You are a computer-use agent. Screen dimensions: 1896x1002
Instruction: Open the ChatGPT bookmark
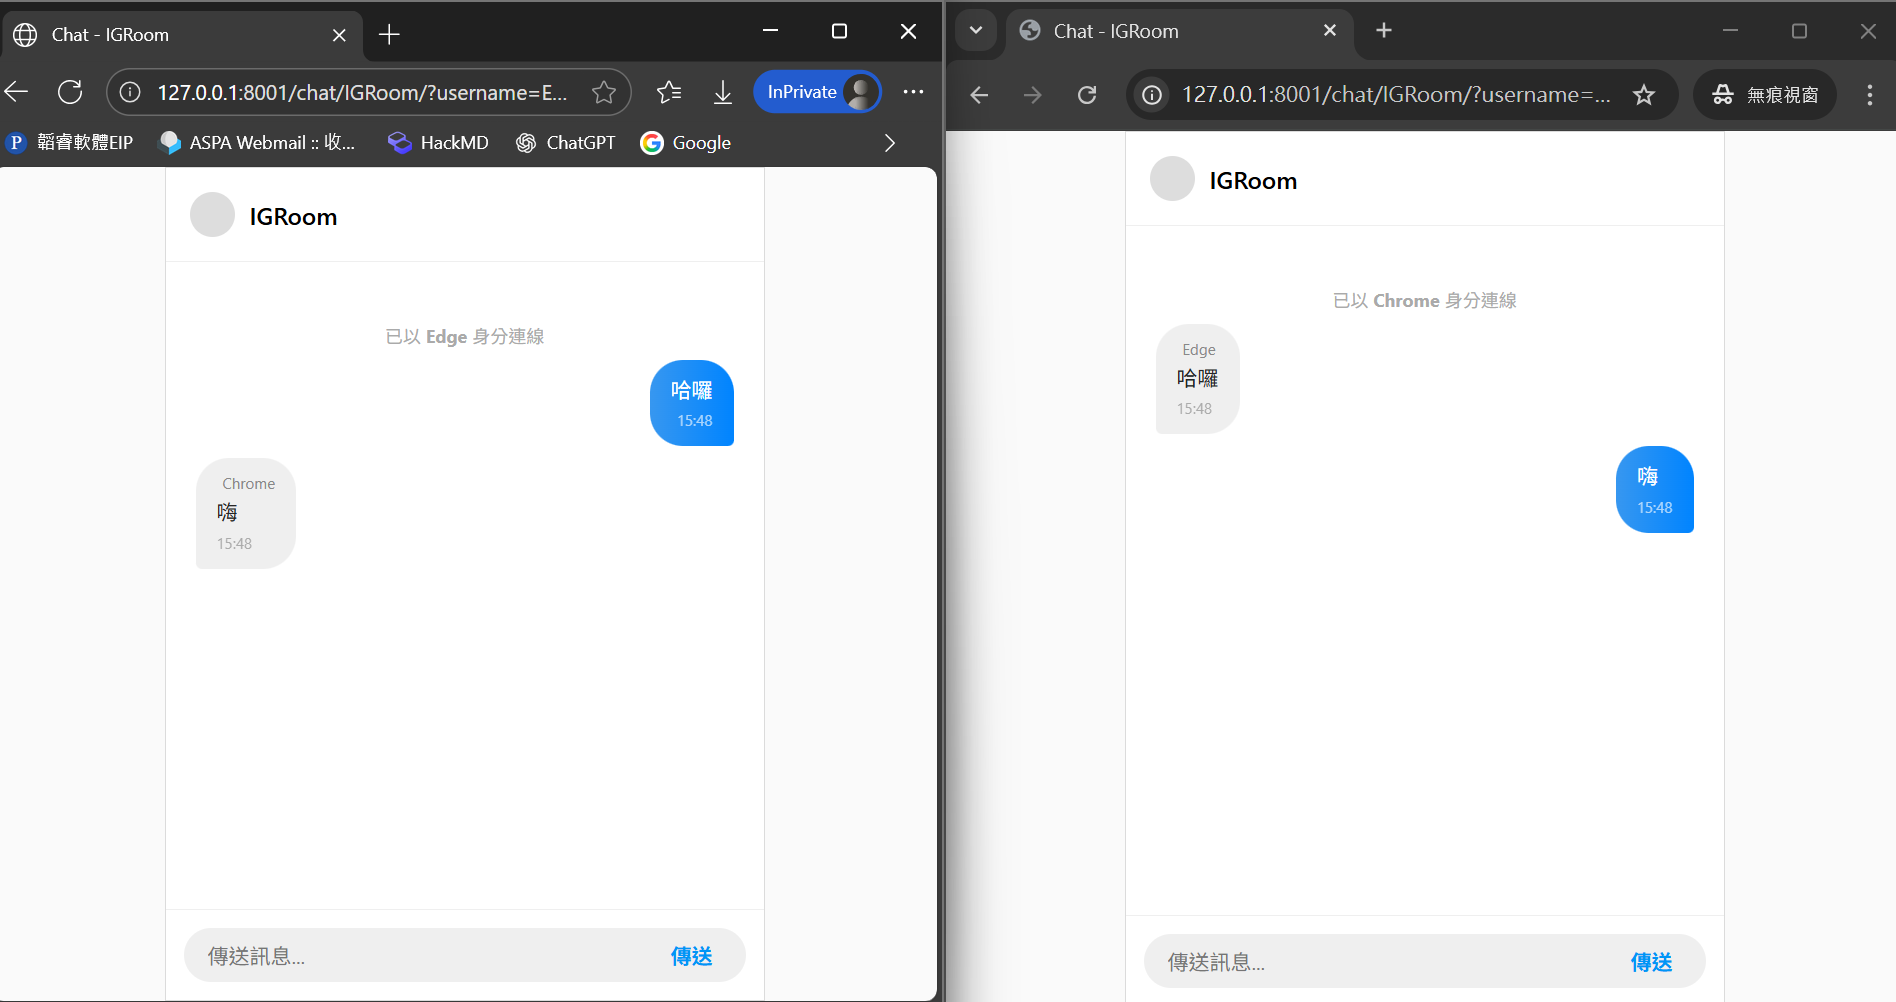[566, 143]
